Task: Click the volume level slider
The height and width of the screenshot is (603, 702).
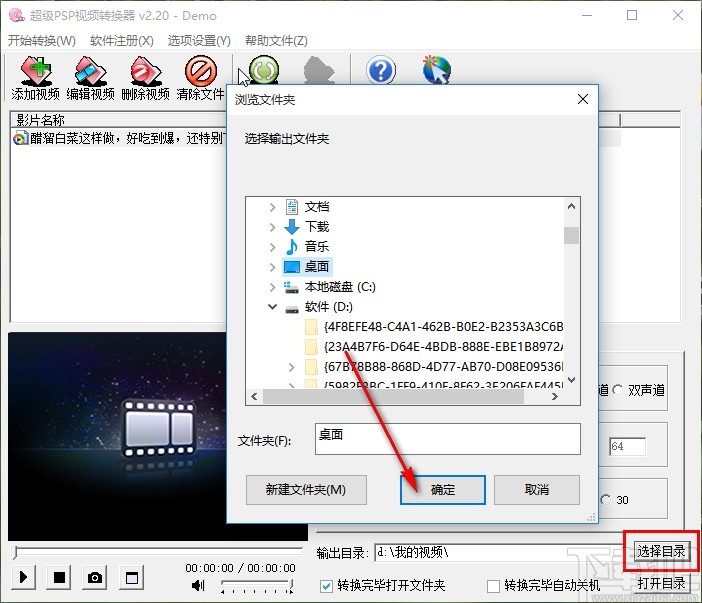Action: click(257, 584)
